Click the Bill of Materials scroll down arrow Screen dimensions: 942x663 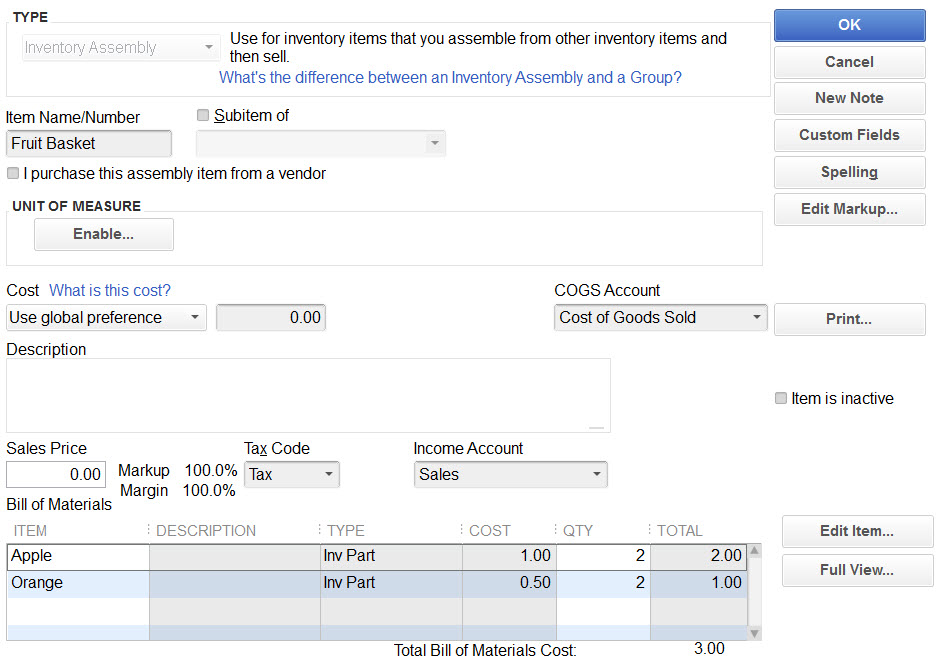pyautogui.click(x=755, y=633)
